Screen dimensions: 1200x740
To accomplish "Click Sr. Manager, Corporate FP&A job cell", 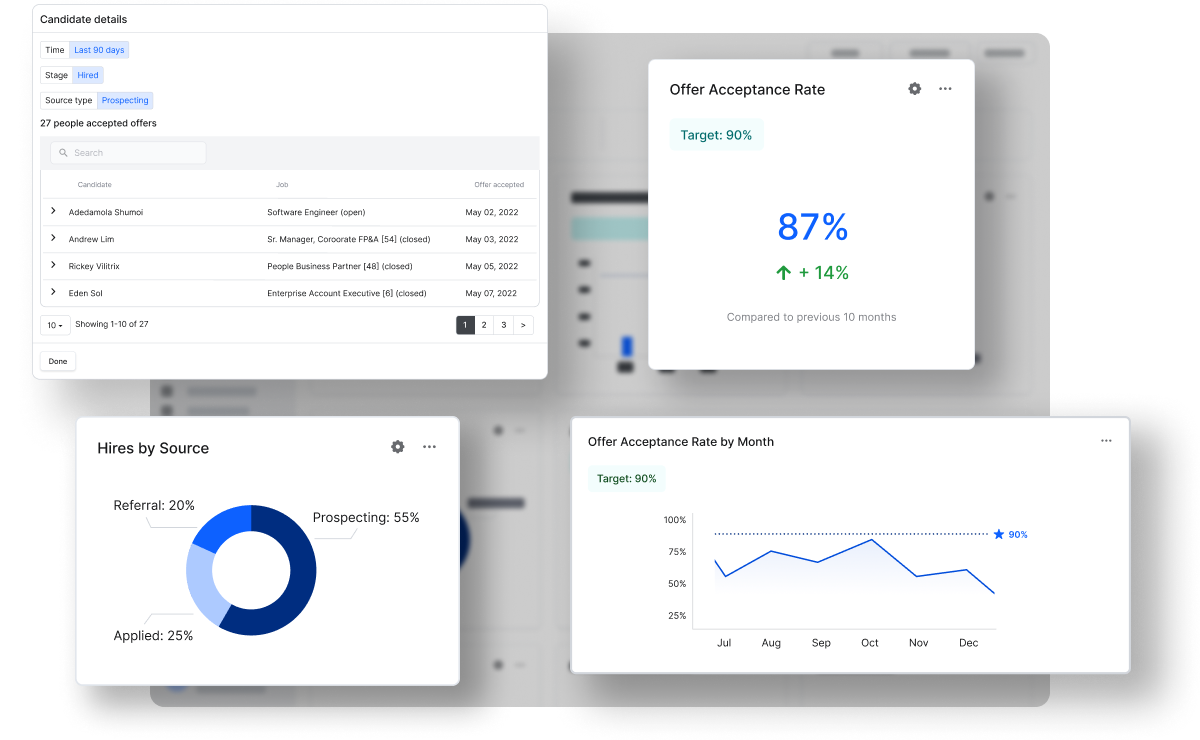I will coord(348,239).
